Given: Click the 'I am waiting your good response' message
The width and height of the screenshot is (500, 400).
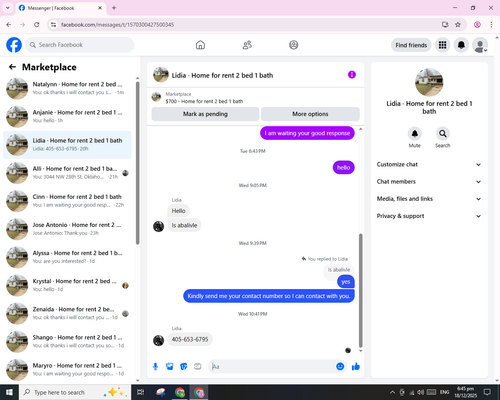Looking at the screenshot, I should tap(307, 133).
